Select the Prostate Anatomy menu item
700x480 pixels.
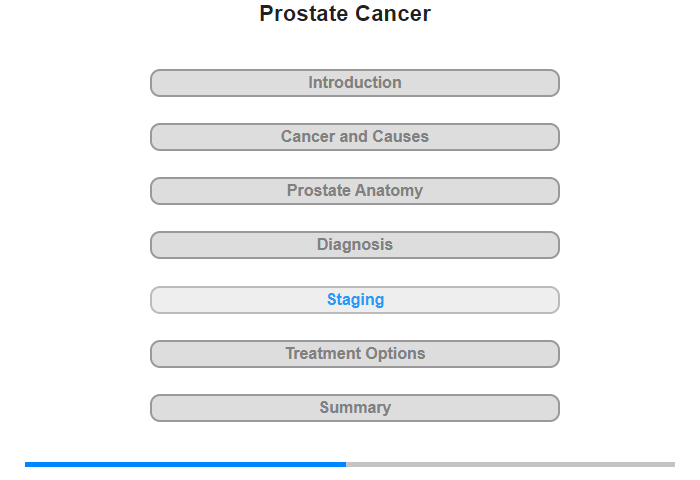(x=354, y=191)
